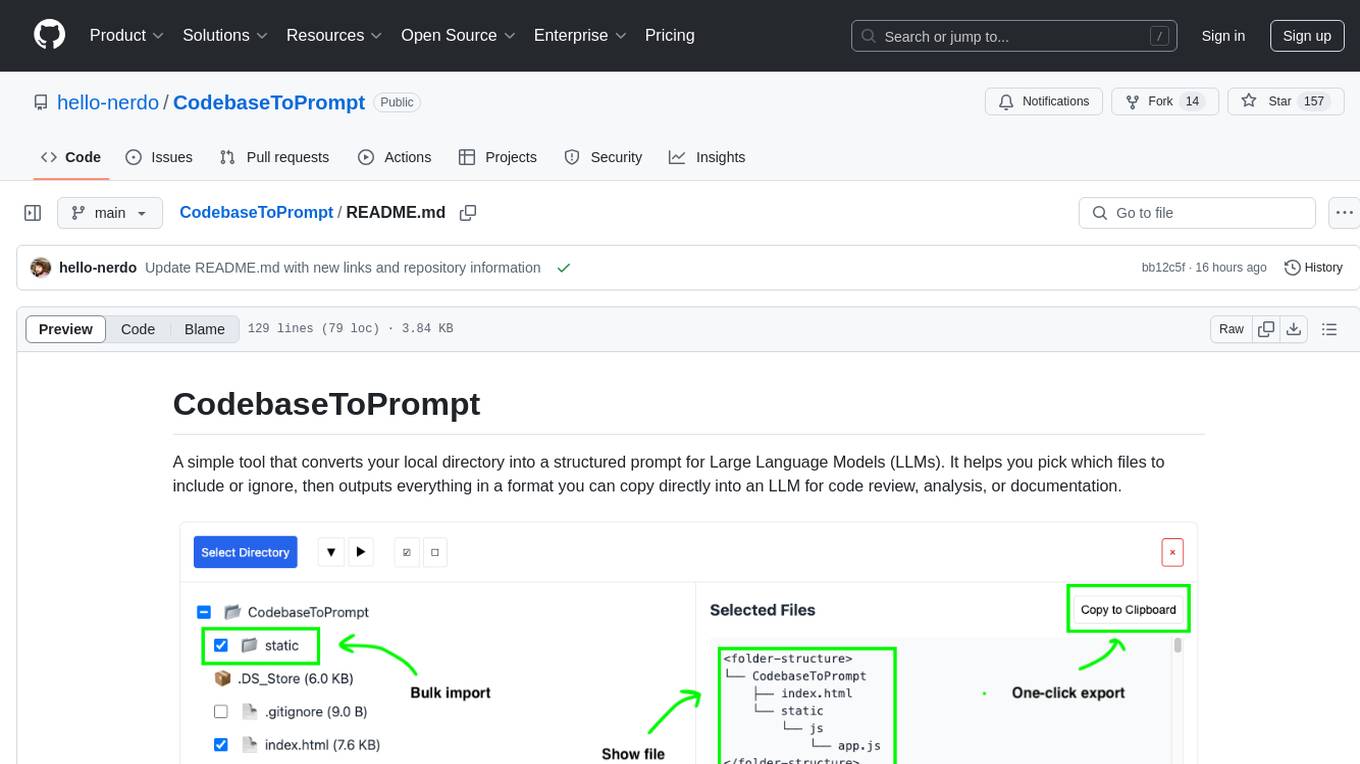Switch to the Code view tab
The width and height of the screenshot is (1360, 764).
coord(138,329)
